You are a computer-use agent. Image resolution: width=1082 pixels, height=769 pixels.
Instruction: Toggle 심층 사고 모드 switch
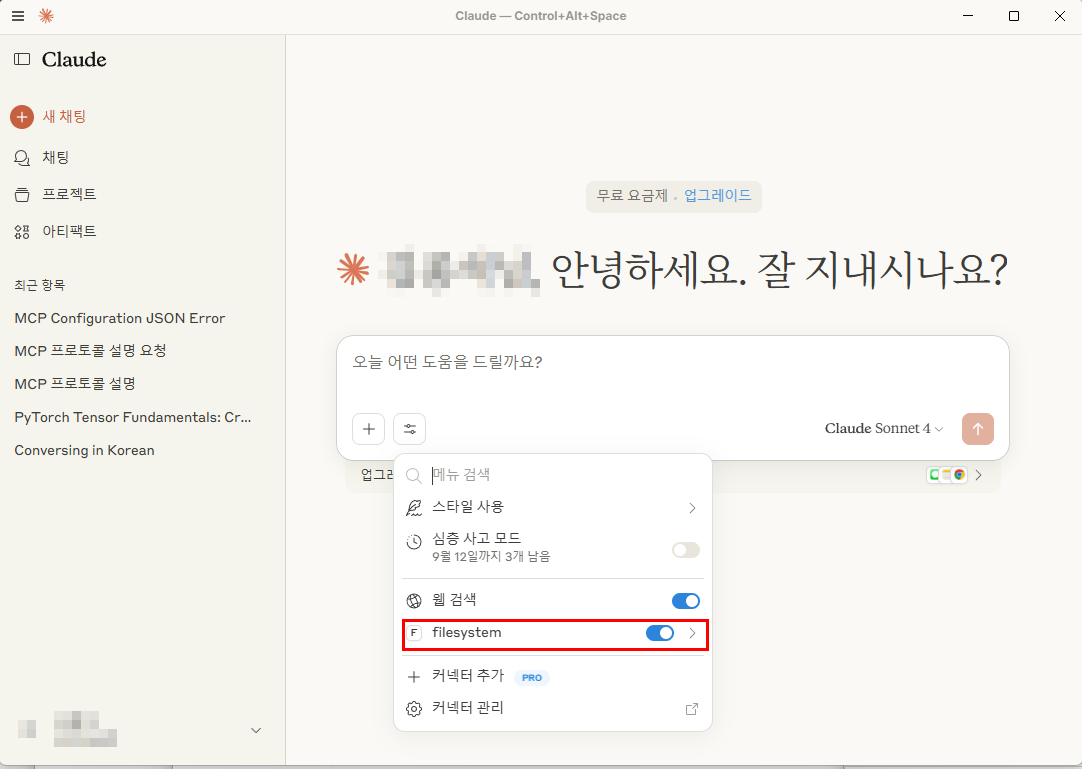tap(686, 550)
